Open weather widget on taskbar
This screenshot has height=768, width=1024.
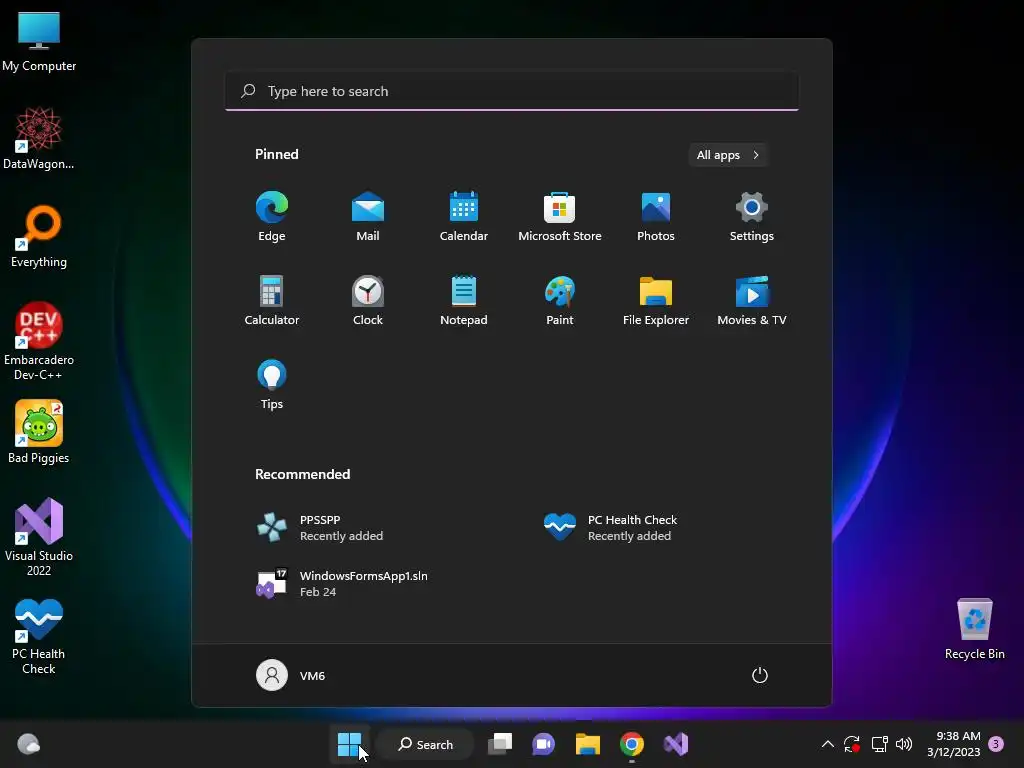click(28, 744)
